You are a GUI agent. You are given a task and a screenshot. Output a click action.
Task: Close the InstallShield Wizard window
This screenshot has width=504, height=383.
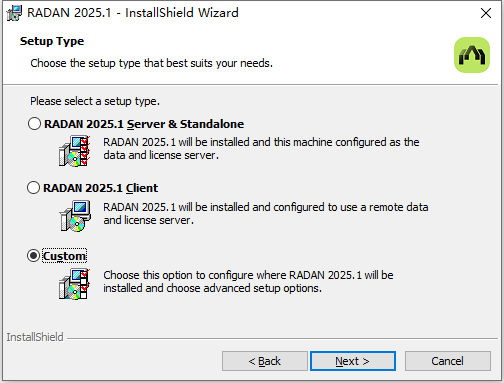pos(486,13)
